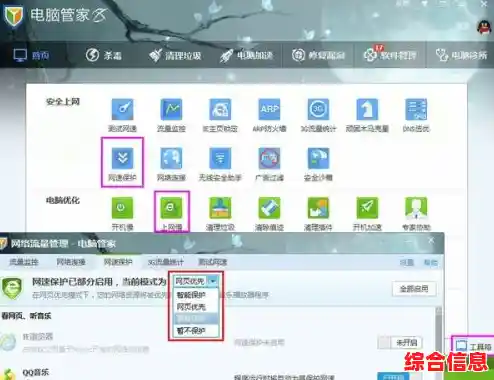Open the 清除痕迹 eraser tool
The width and height of the screenshot is (494, 380).
(x=269, y=213)
